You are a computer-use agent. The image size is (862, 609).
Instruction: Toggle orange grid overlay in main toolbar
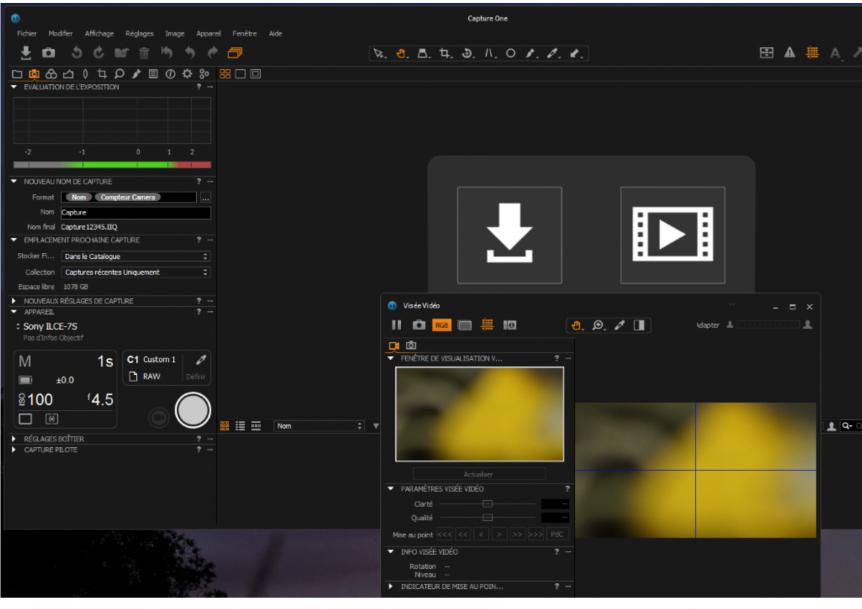(x=812, y=53)
